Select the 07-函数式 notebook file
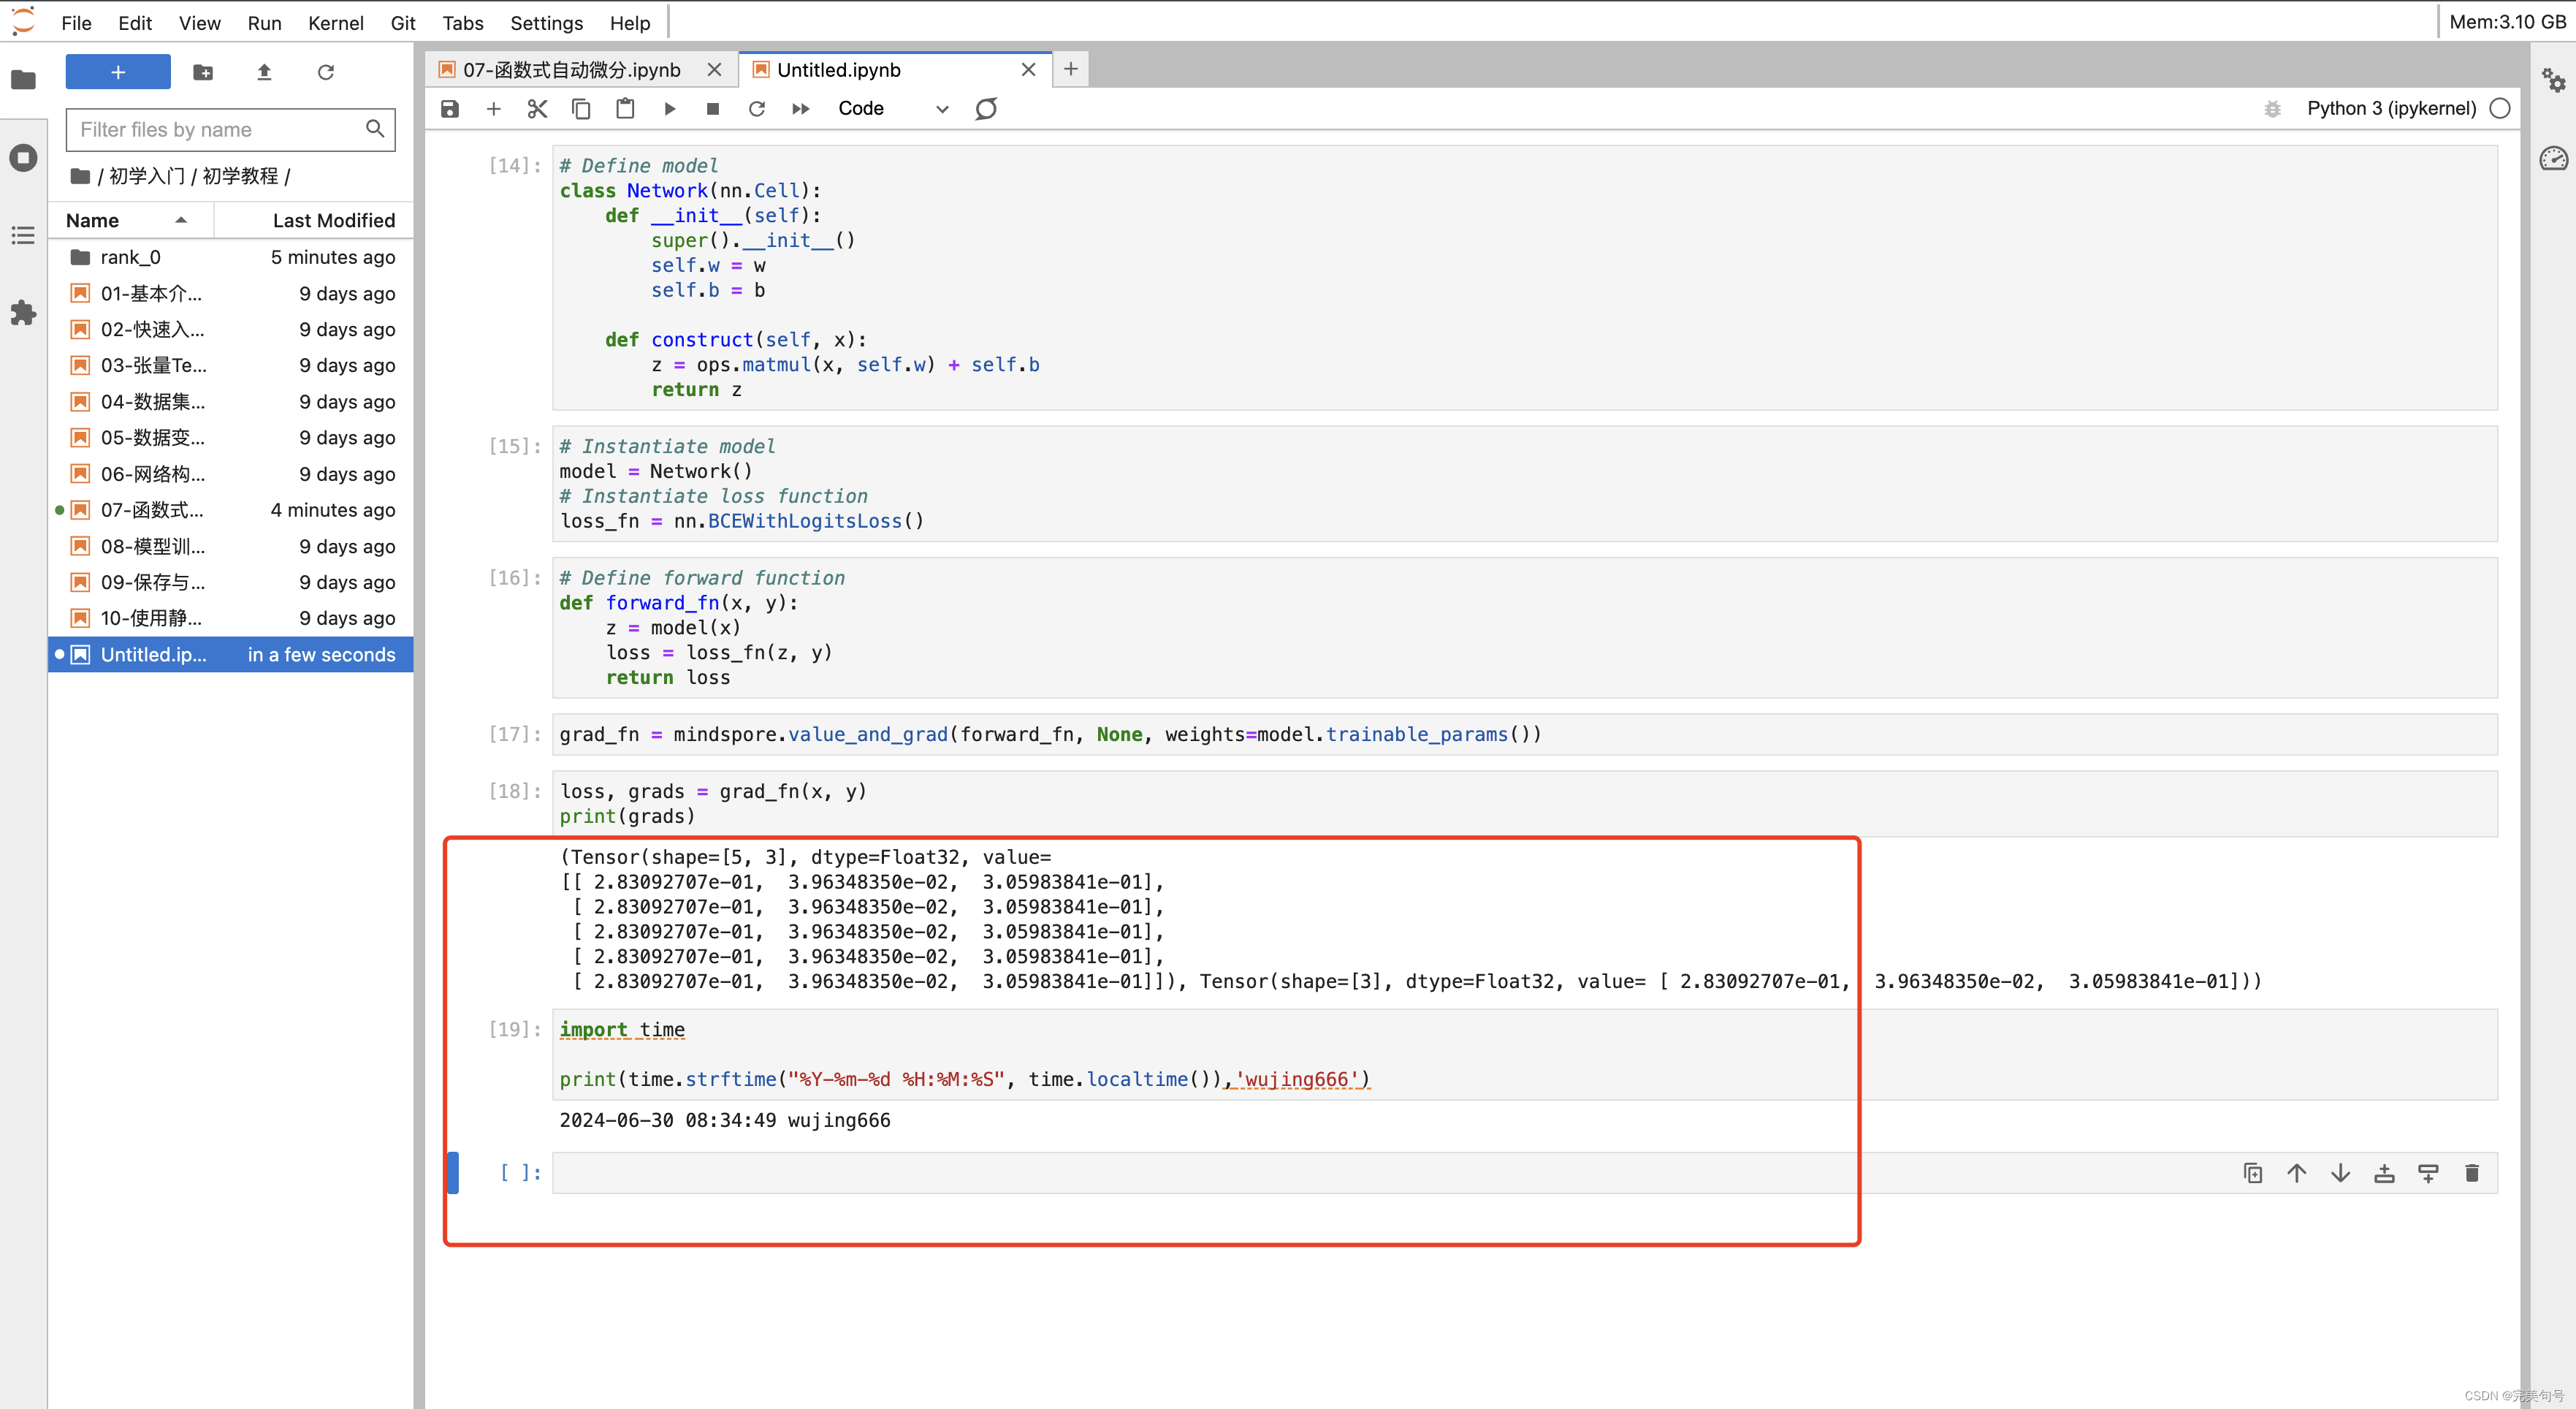Image resolution: width=2576 pixels, height=1409 pixels. (x=231, y=510)
